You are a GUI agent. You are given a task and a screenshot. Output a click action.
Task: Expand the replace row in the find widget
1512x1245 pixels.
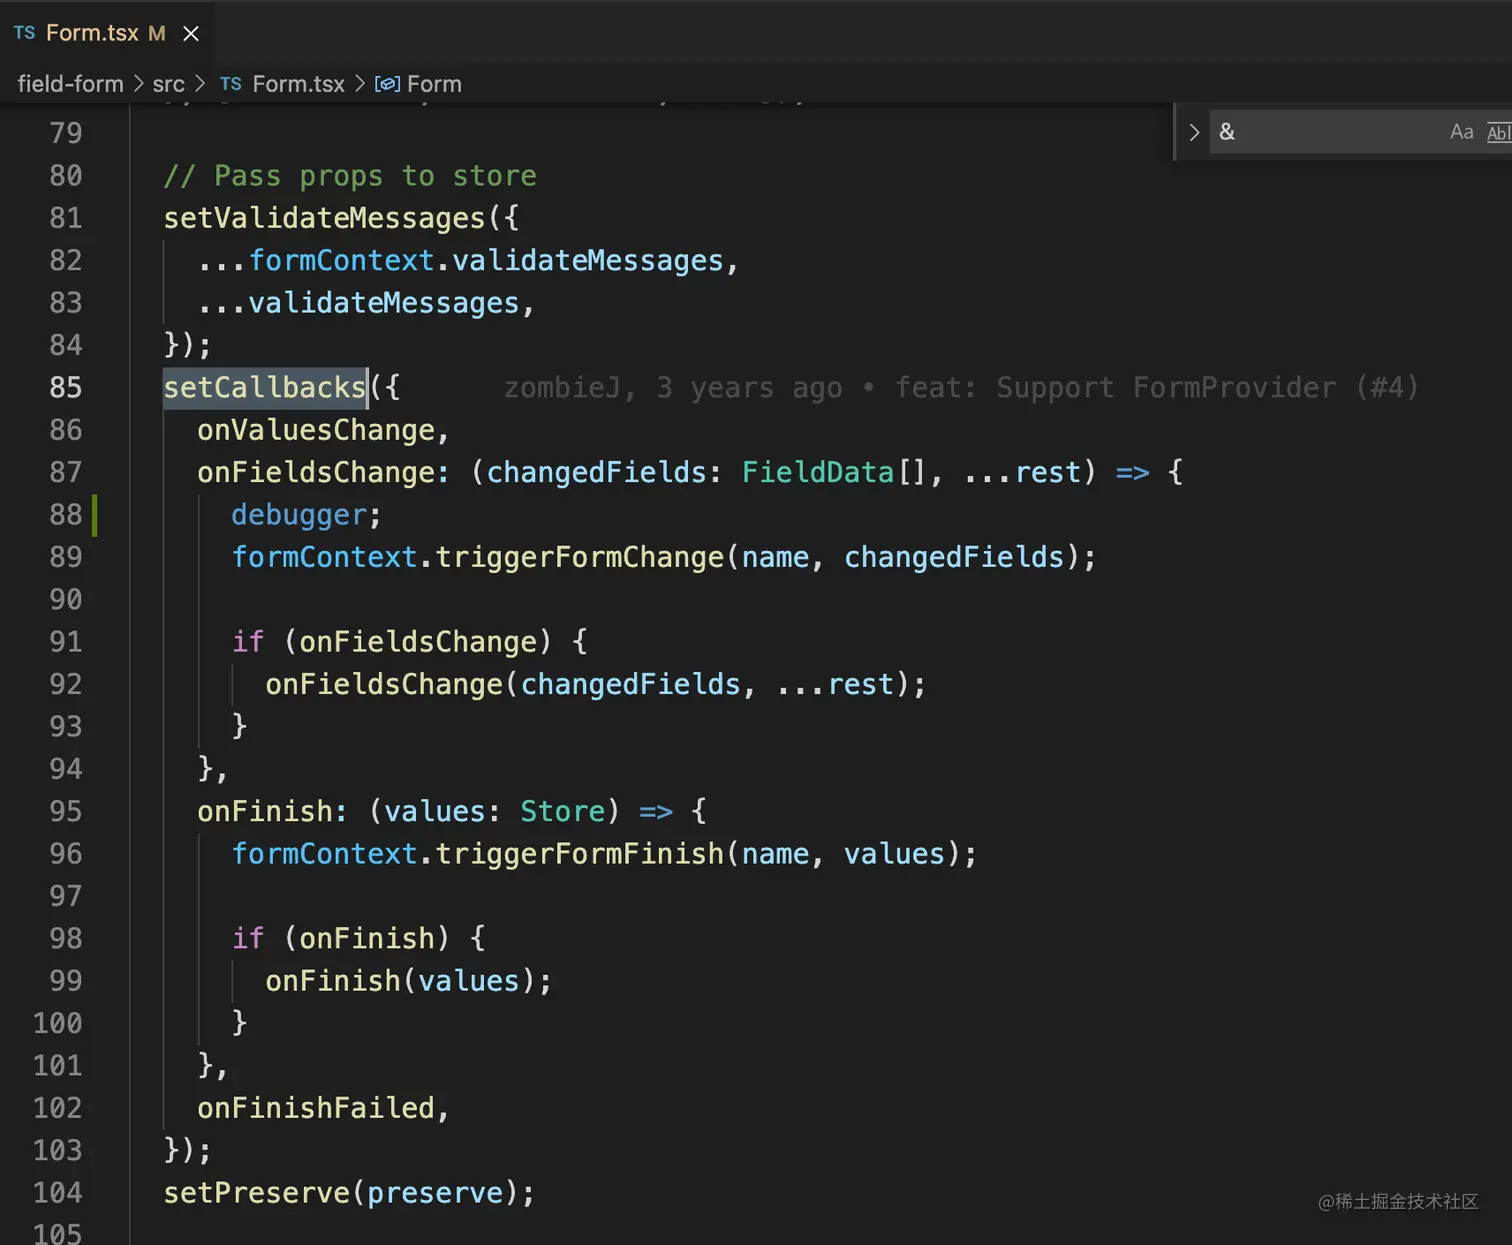[1194, 132]
